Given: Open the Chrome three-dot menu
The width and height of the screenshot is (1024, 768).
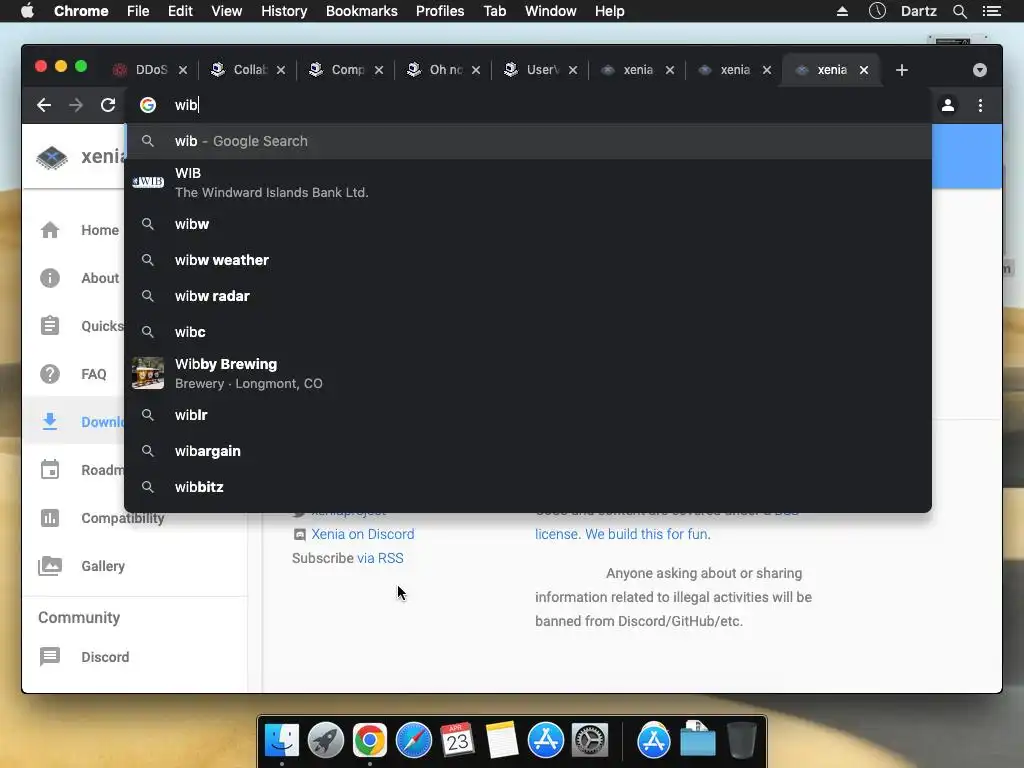Looking at the screenshot, I should (x=980, y=105).
